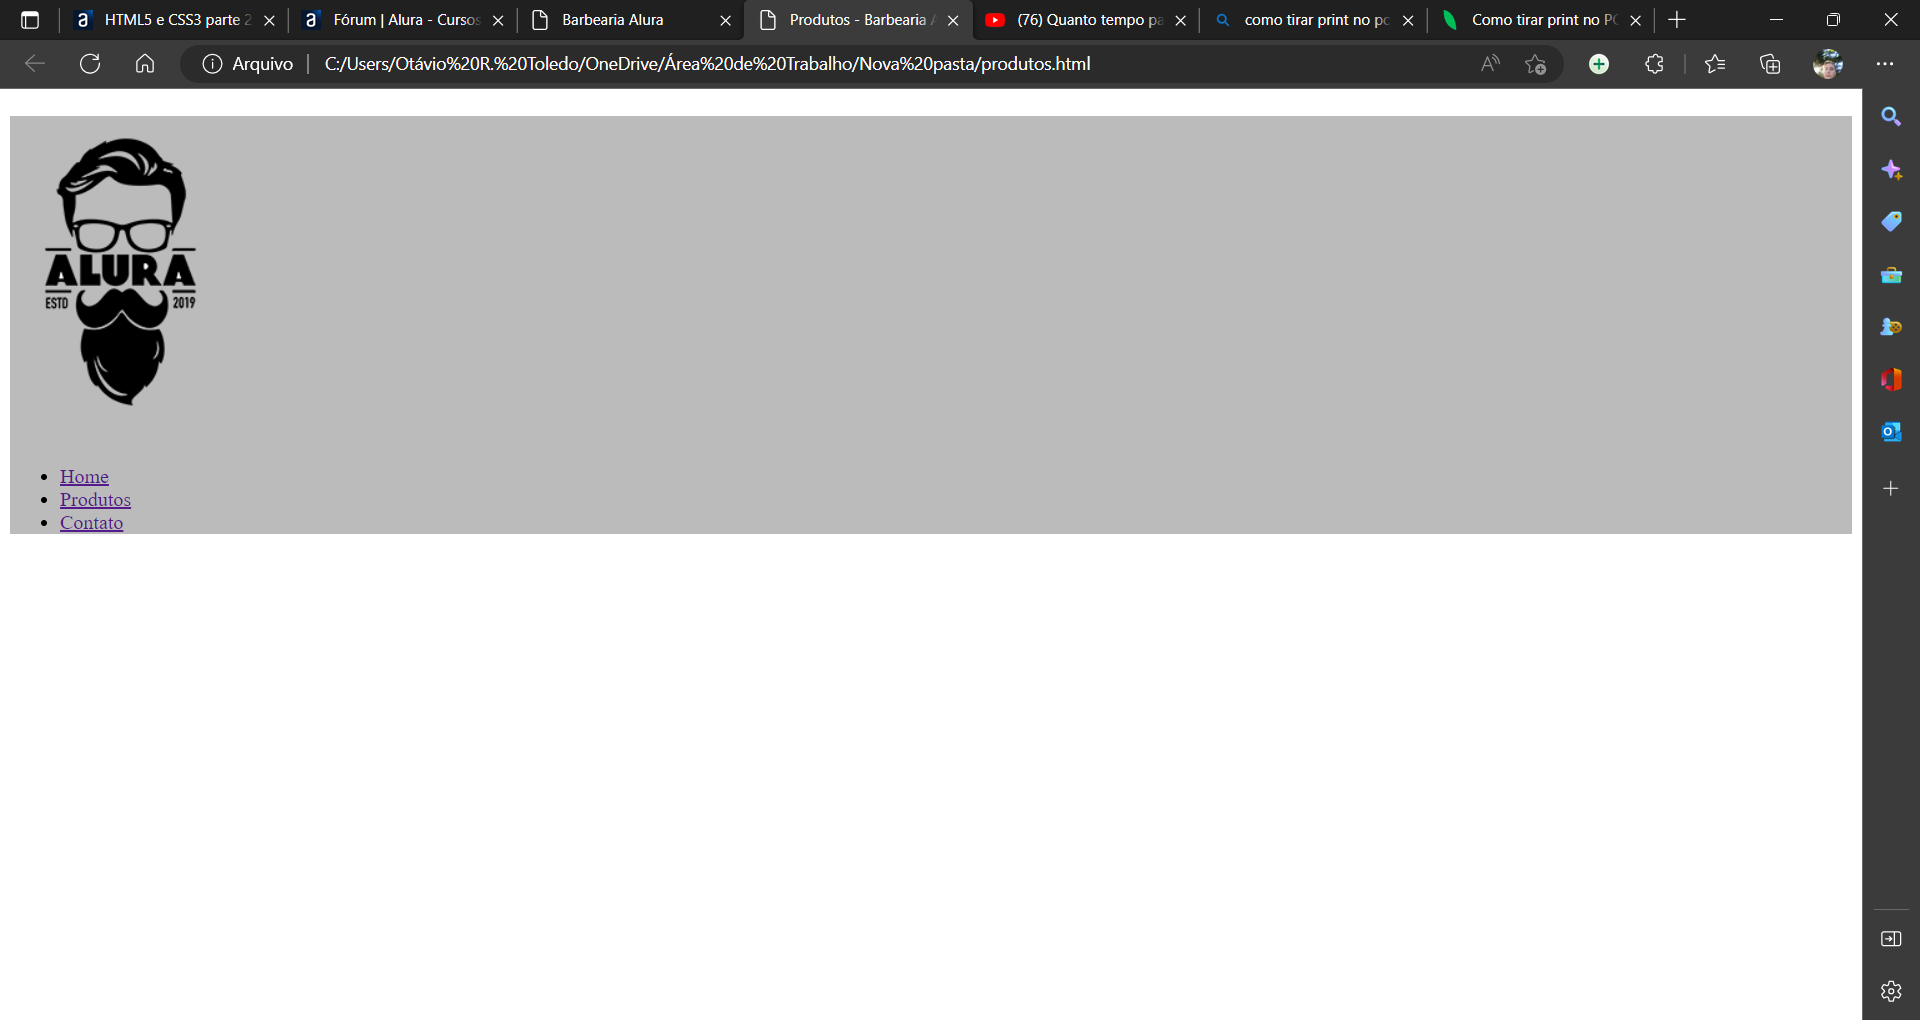Open sidebar search icon

[1891, 117]
